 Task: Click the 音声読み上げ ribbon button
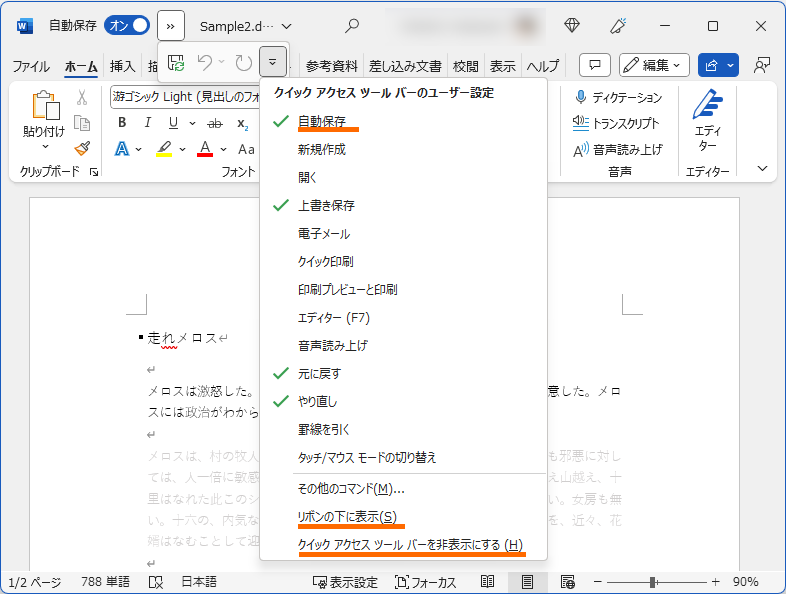click(x=618, y=150)
